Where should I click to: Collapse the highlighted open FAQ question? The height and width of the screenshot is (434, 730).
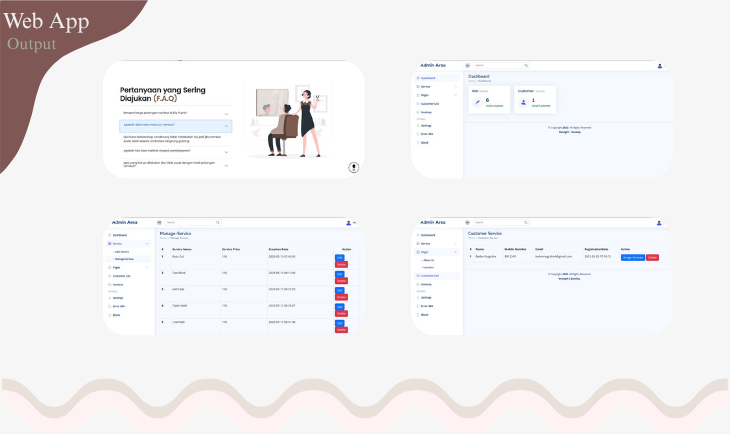(x=227, y=126)
